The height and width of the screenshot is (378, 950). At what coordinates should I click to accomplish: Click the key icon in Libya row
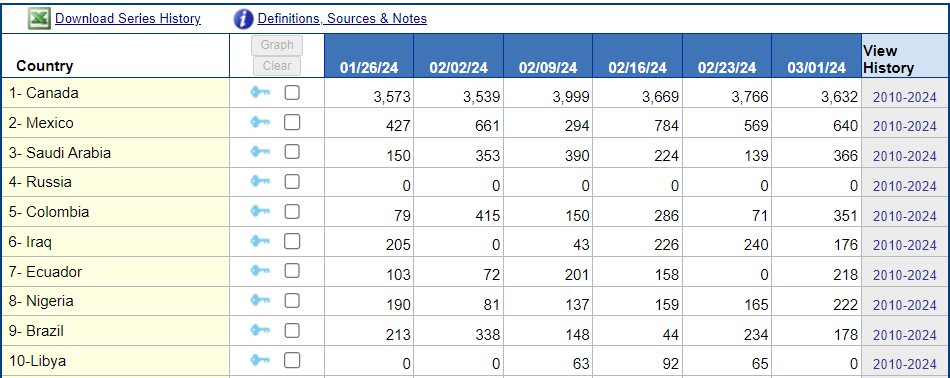point(260,360)
